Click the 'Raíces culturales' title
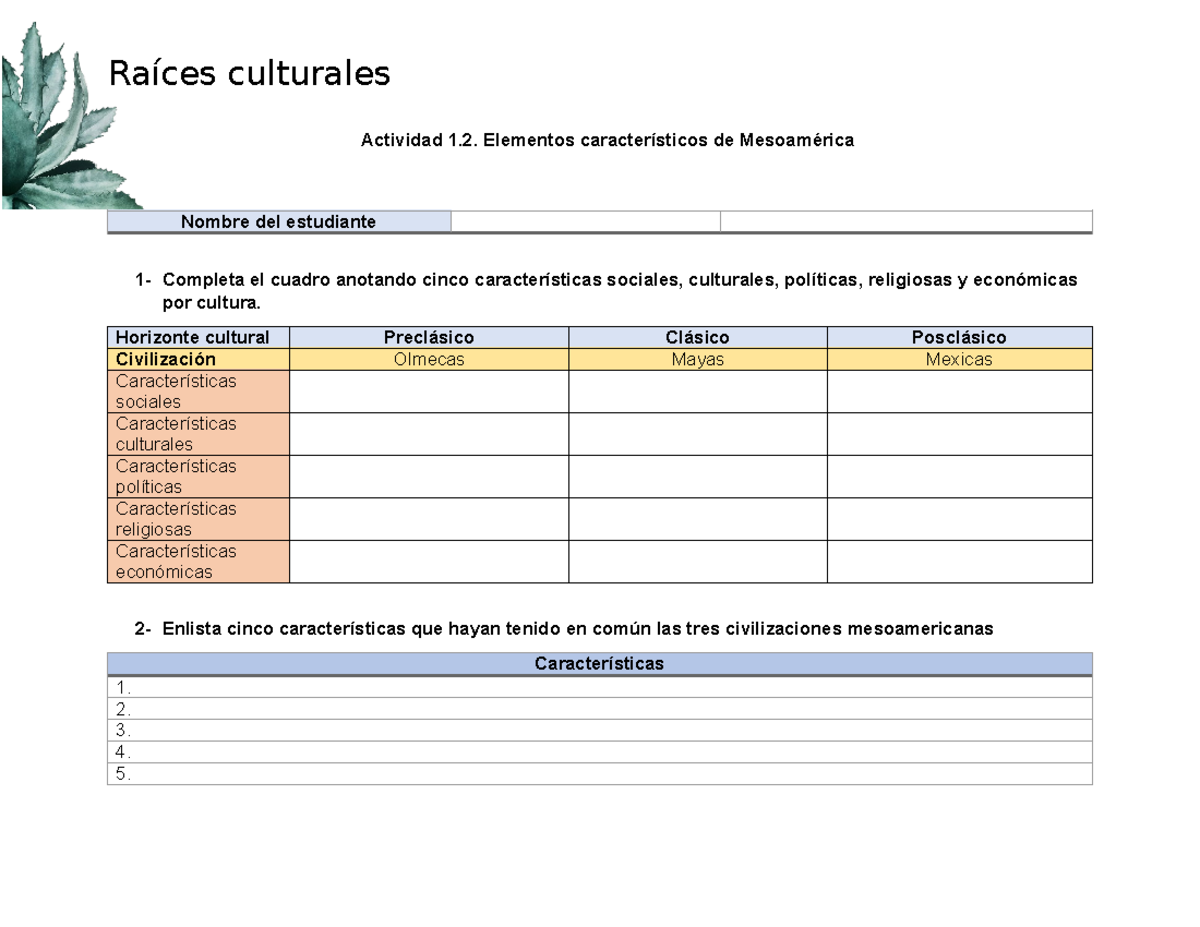 (x=248, y=74)
